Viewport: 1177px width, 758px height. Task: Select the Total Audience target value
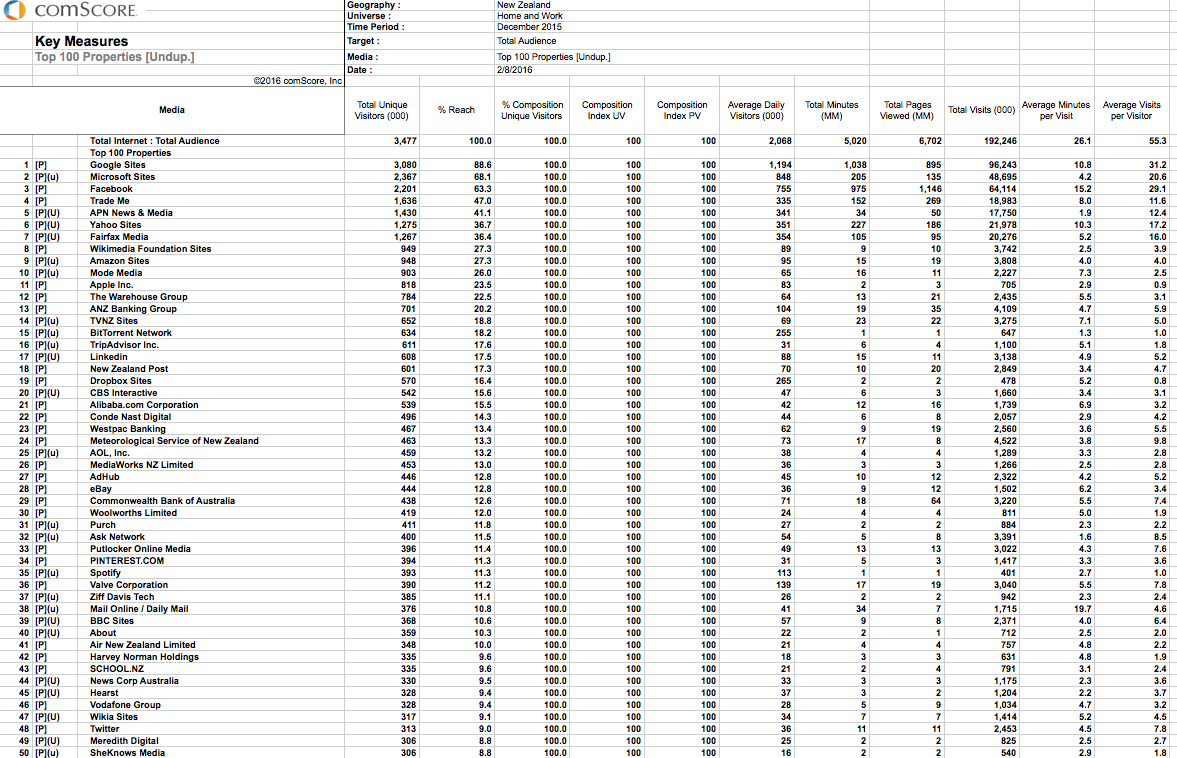click(x=526, y=41)
